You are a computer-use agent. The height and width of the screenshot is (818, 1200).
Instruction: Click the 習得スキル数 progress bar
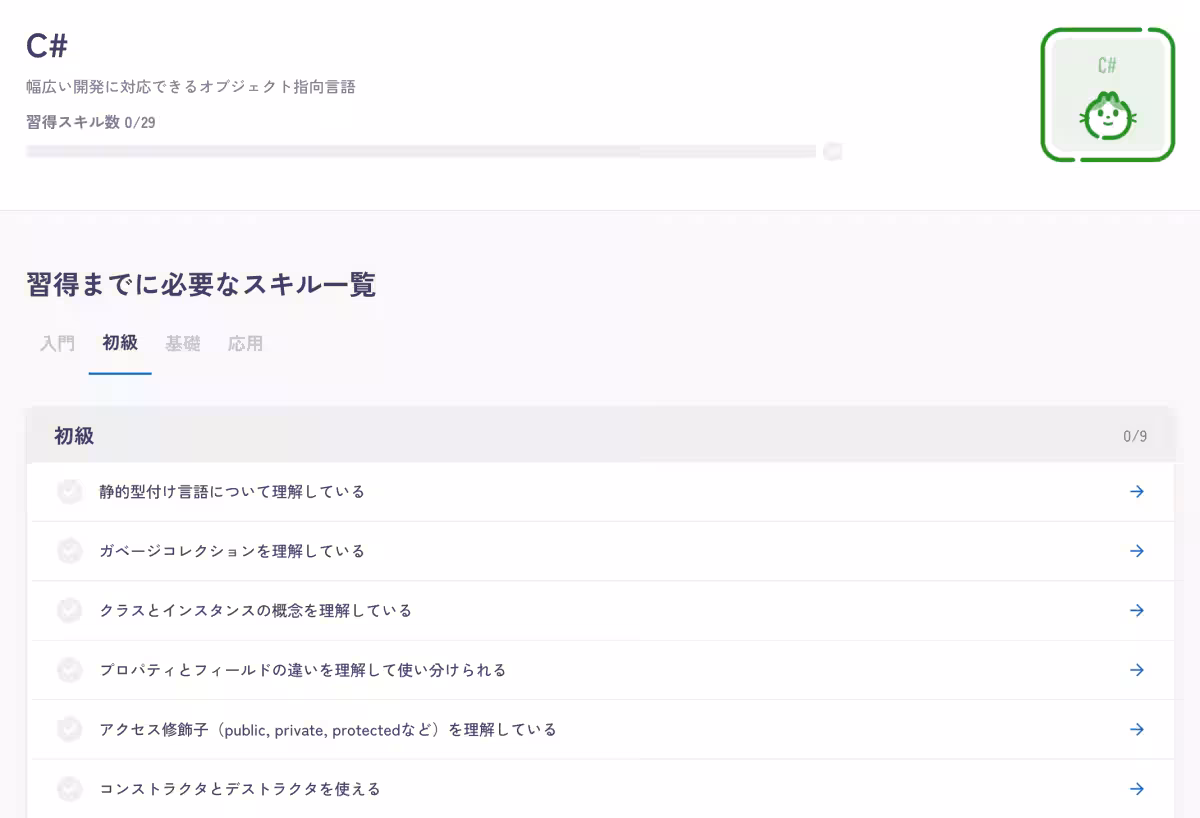pos(420,151)
